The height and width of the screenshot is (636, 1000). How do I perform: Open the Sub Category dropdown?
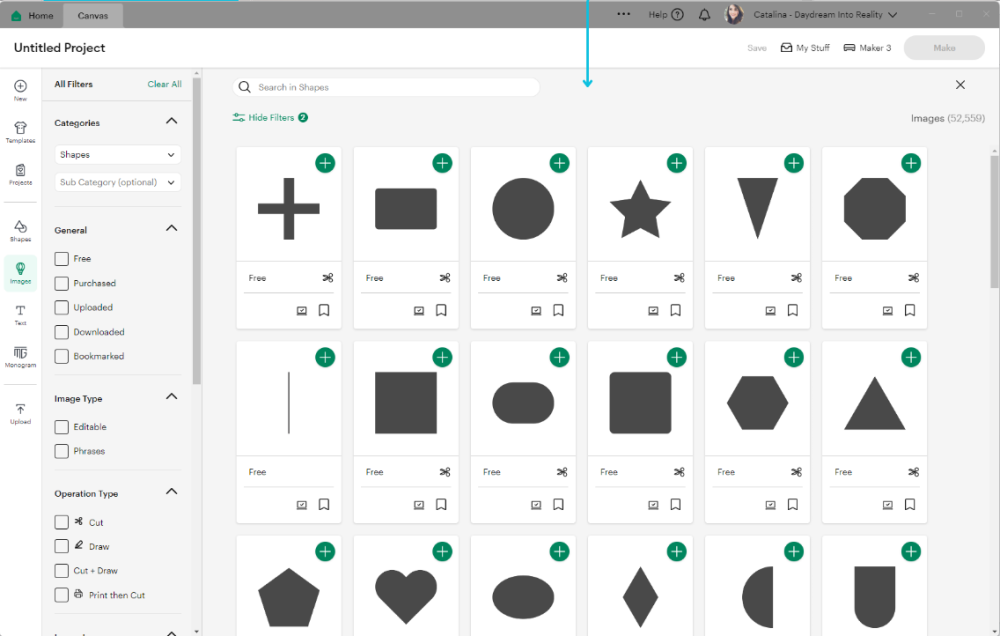coord(118,182)
